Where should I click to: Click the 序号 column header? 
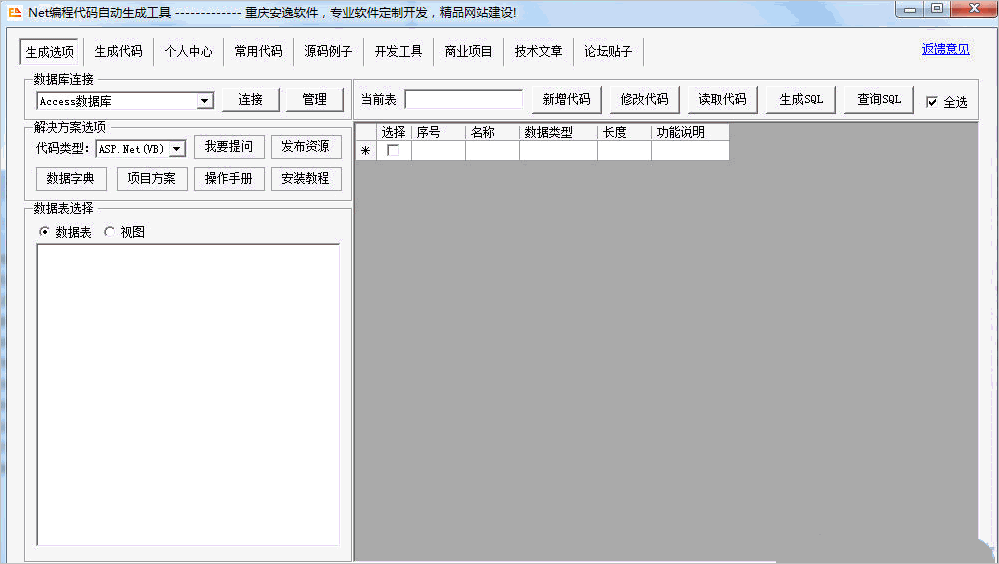[x=438, y=132]
